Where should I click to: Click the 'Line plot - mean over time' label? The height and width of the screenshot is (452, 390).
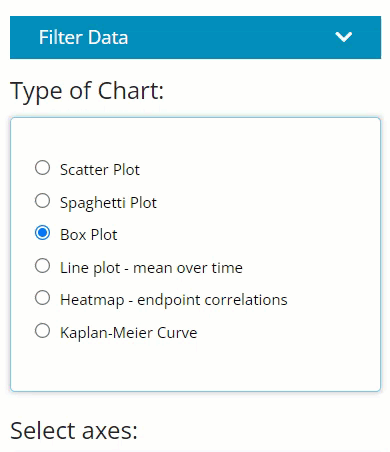pos(151,268)
